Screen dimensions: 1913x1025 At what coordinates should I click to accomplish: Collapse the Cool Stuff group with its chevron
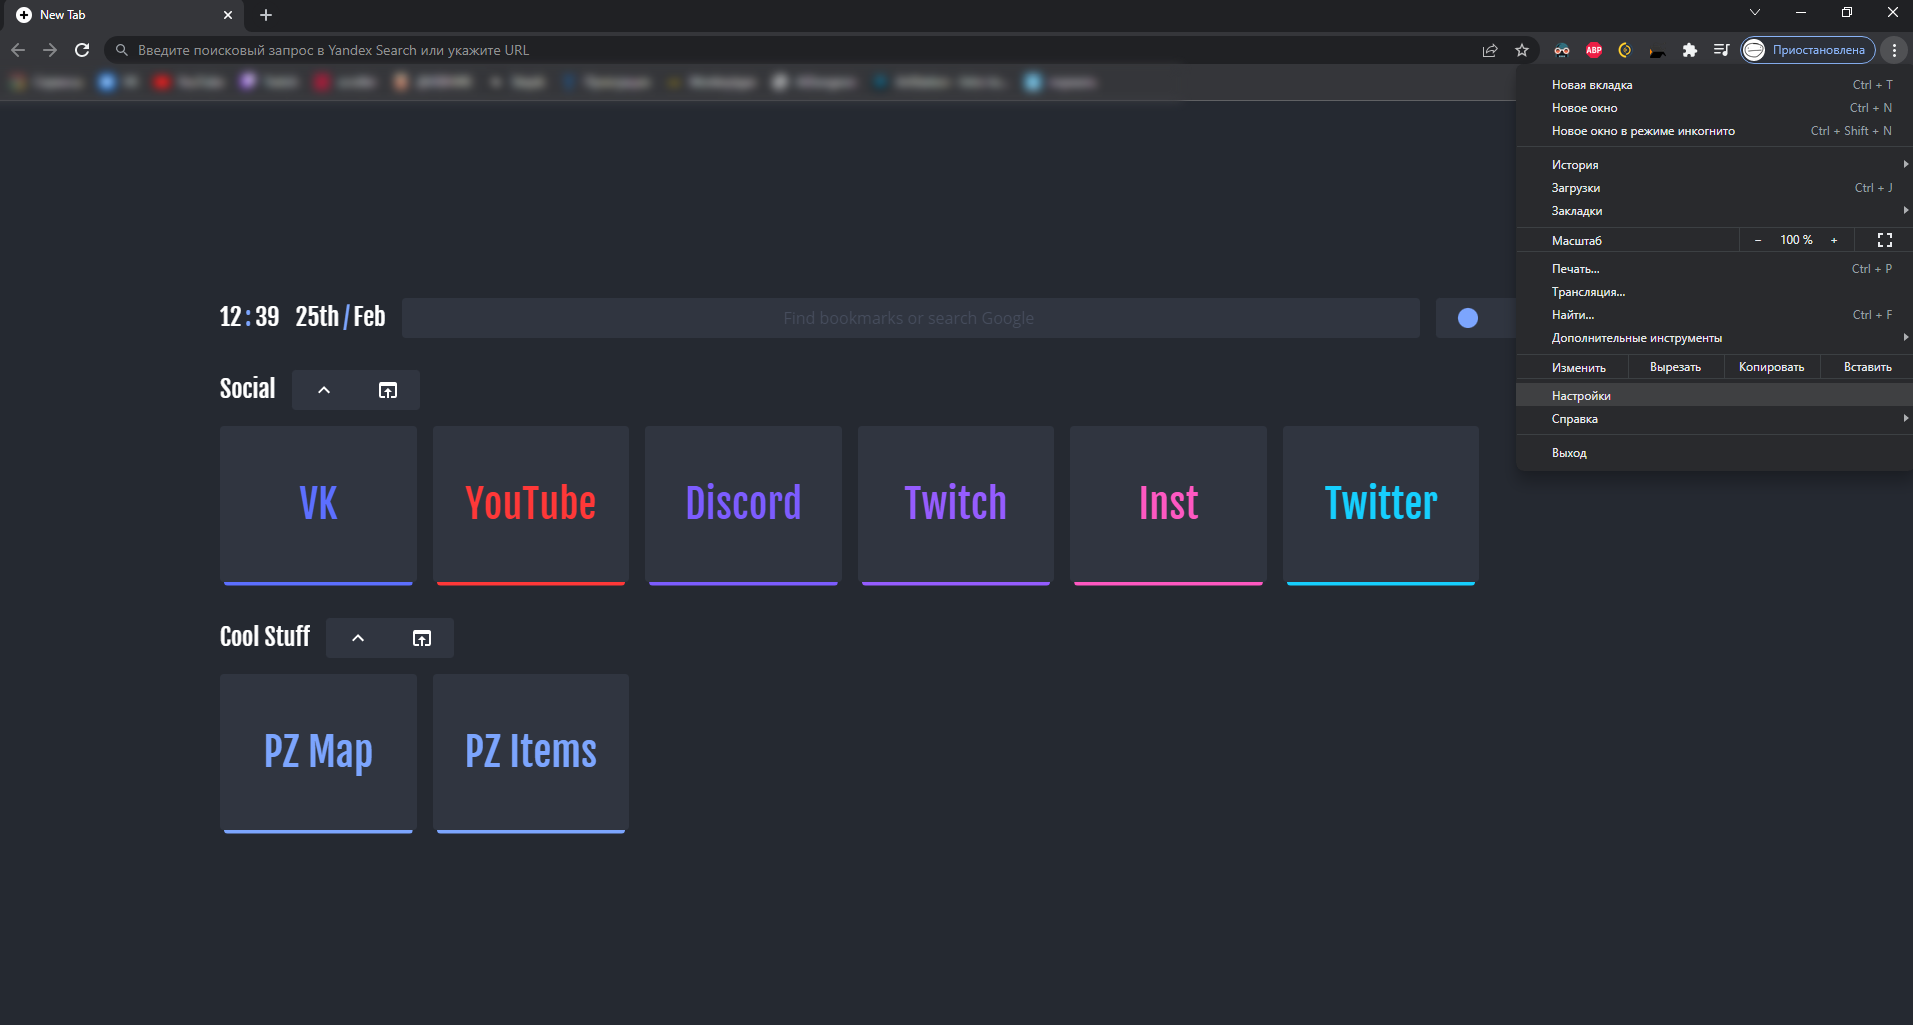pos(358,638)
